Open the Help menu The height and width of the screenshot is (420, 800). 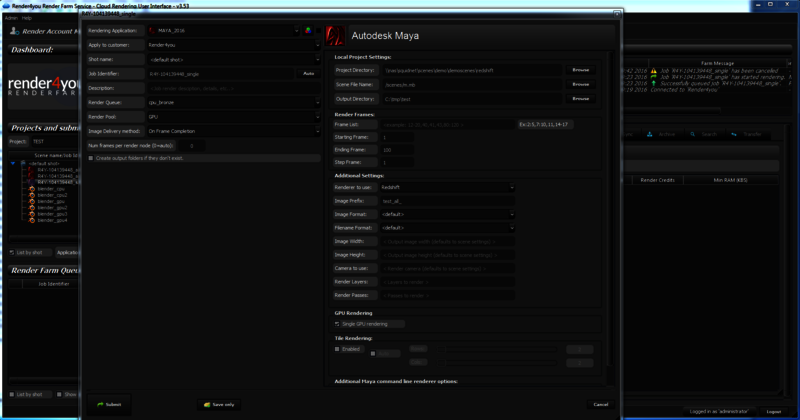coord(27,18)
